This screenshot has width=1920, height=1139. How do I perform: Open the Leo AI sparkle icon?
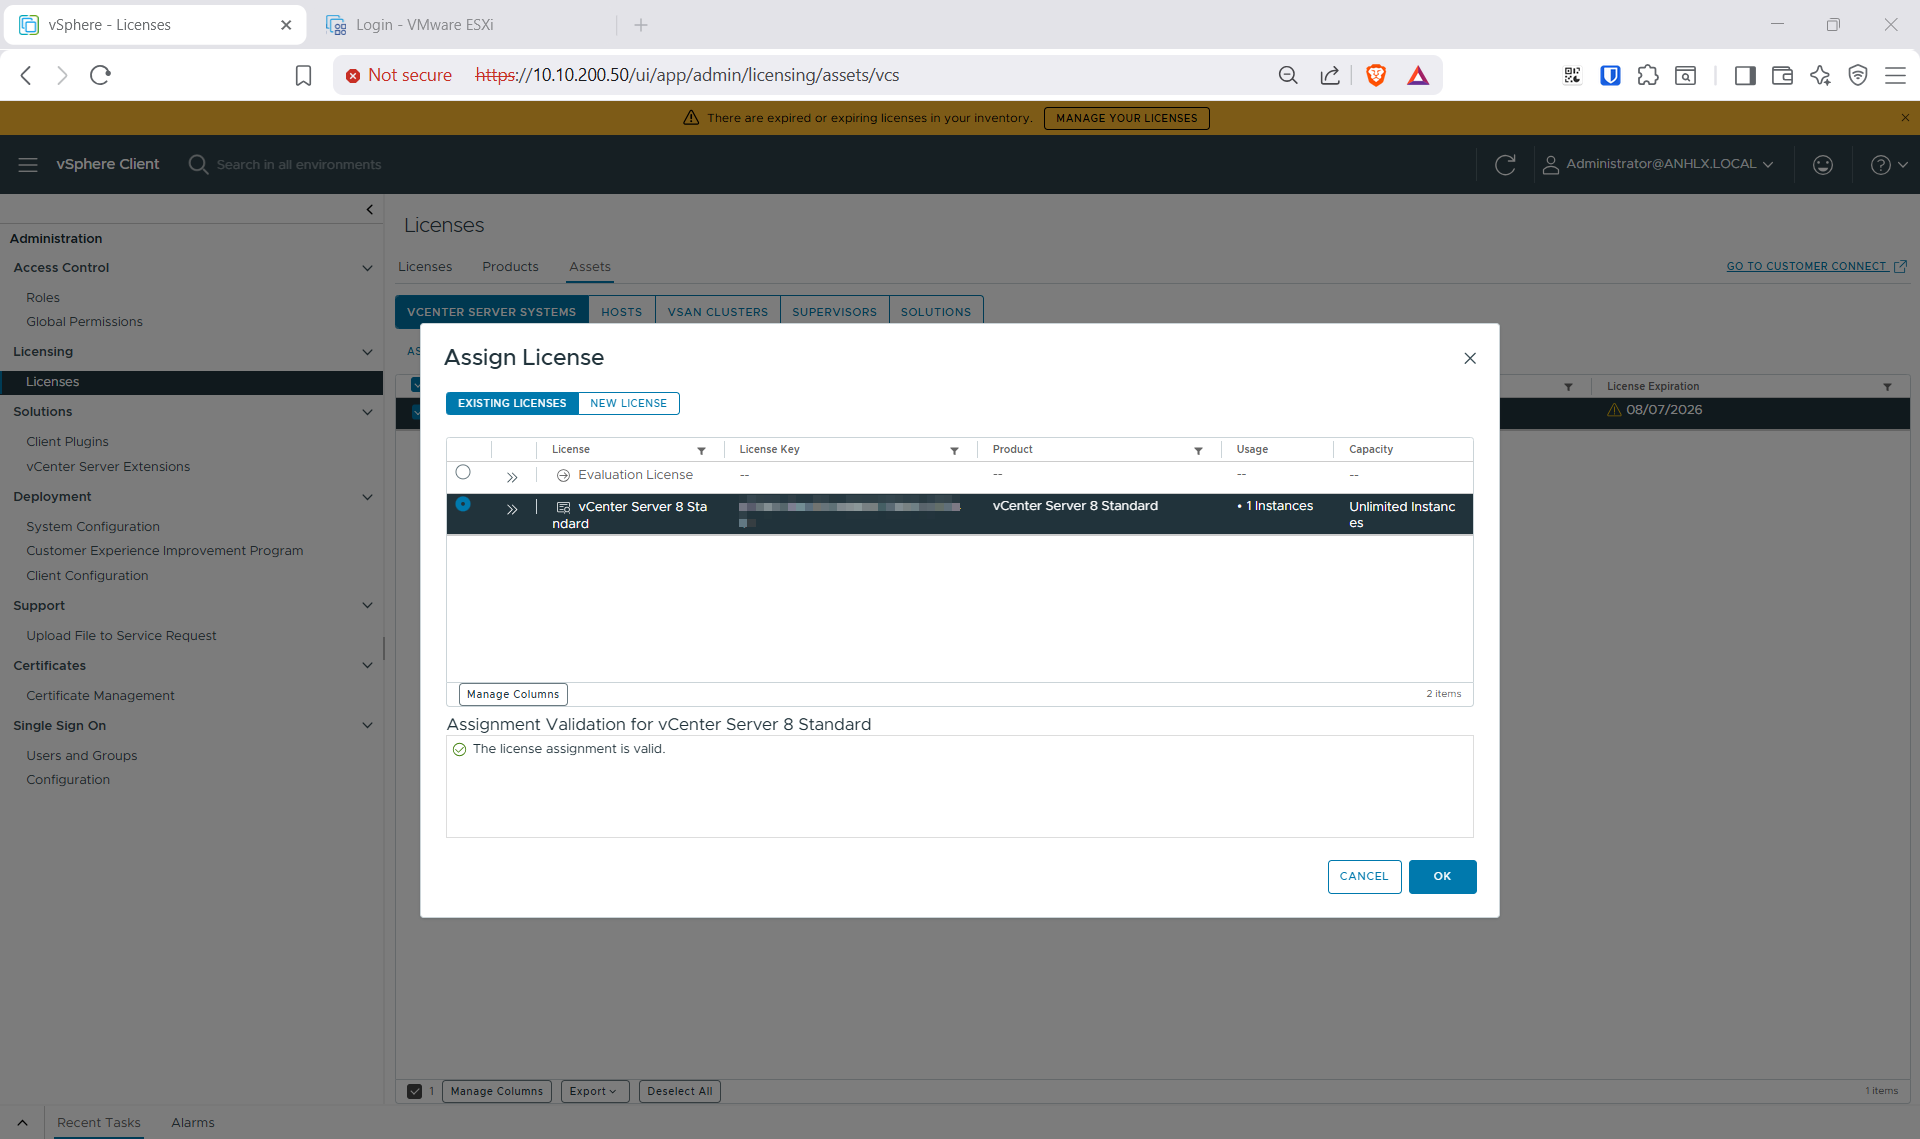(x=1820, y=75)
